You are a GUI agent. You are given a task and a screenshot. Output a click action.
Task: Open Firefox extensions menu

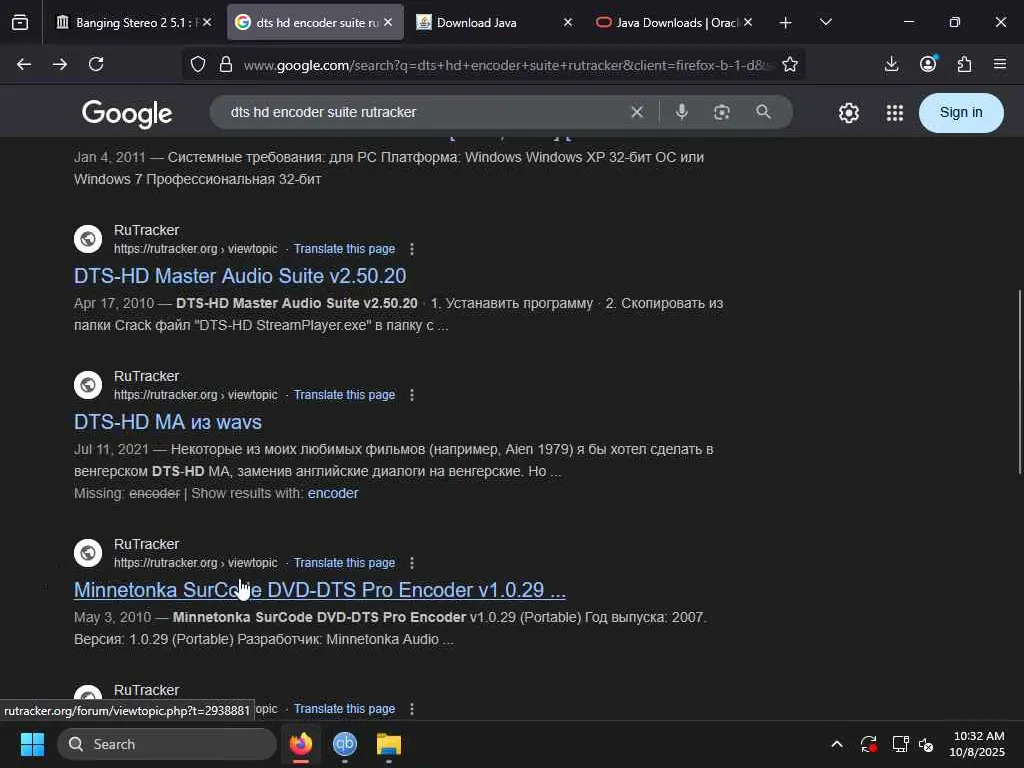point(965,64)
